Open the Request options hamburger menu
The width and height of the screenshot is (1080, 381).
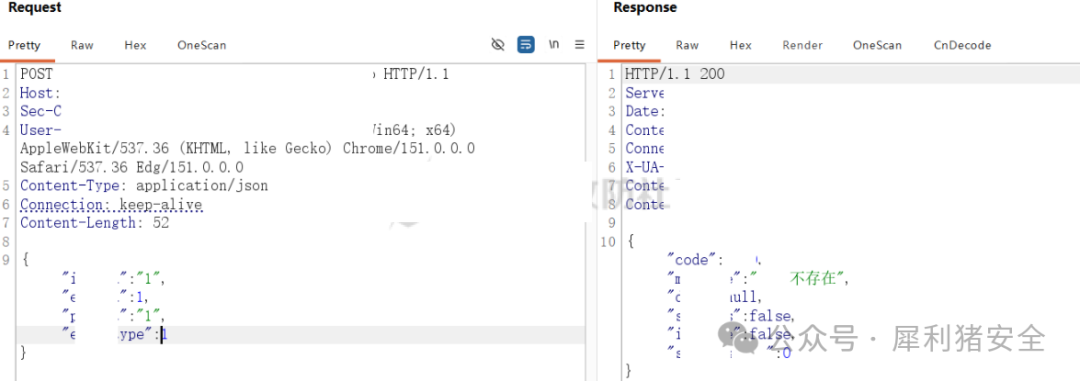click(580, 45)
